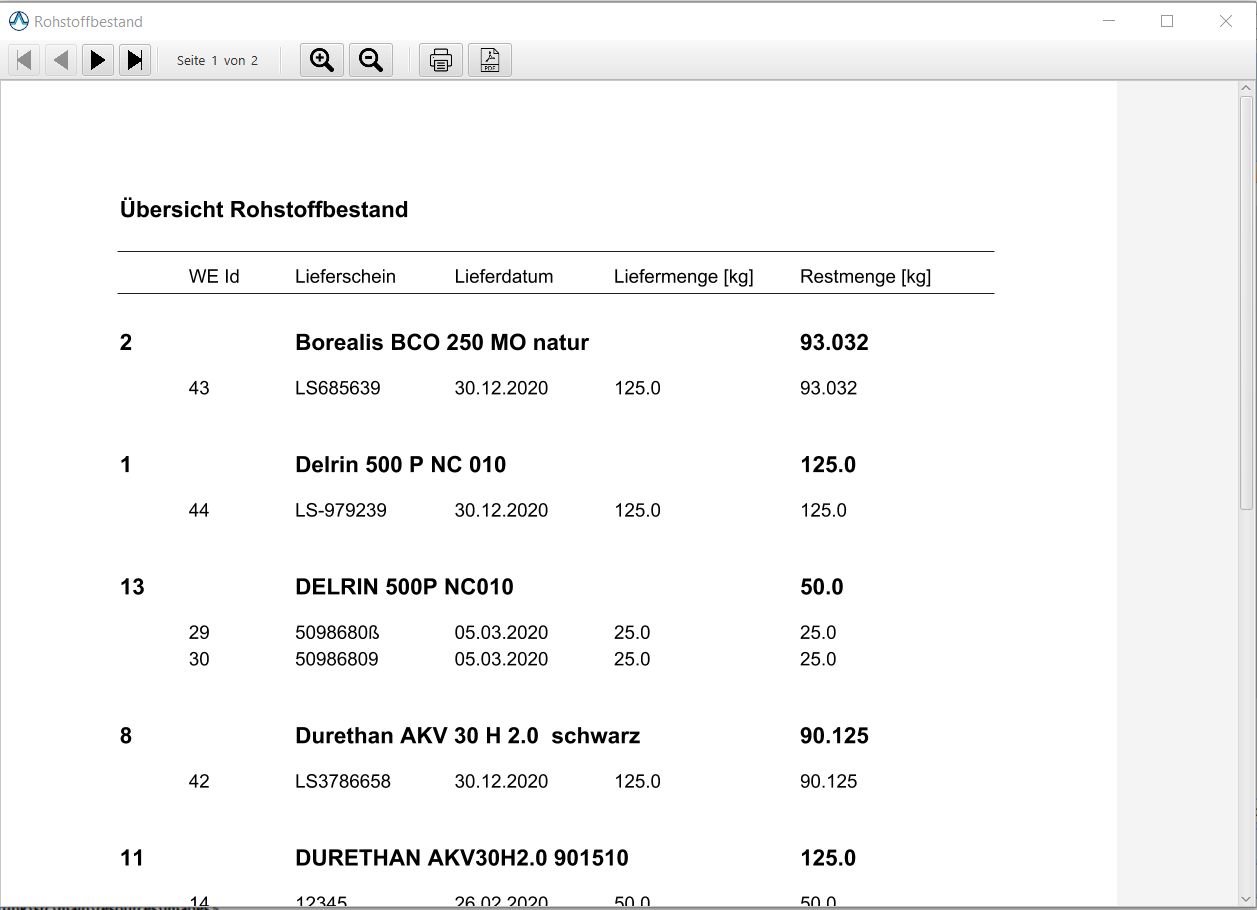
Task: Click the bold total 93.032 for Borealis
Action: (x=834, y=343)
